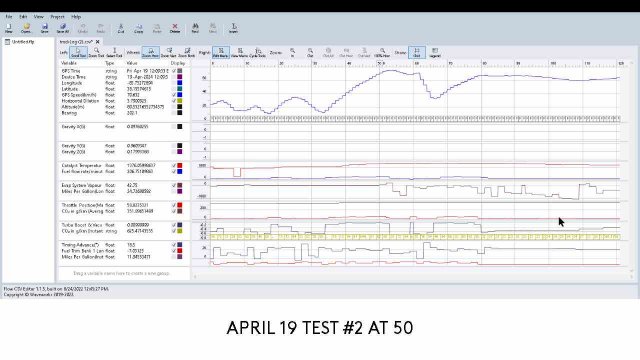Select the open CSV file tab
640x360 pixels.
pos(76,42)
